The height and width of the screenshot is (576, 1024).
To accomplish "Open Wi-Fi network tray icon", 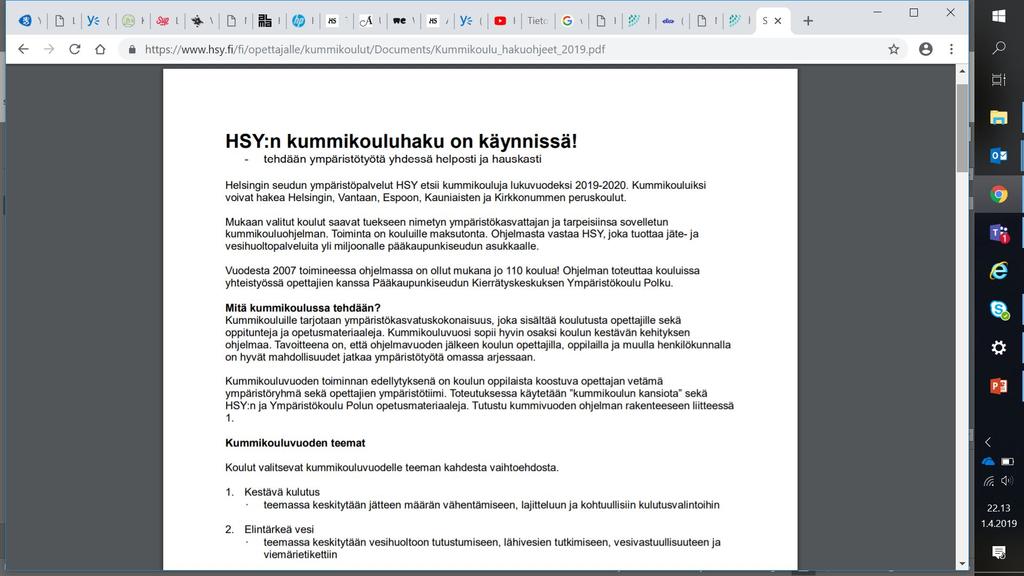I will [x=989, y=481].
